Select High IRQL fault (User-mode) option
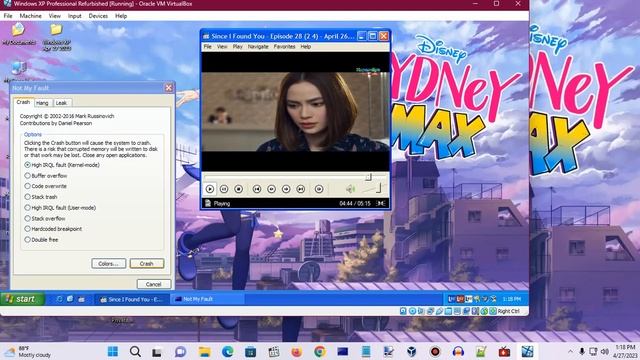The height and width of the screenshot is (360, 640). click(x=60, y=208)
